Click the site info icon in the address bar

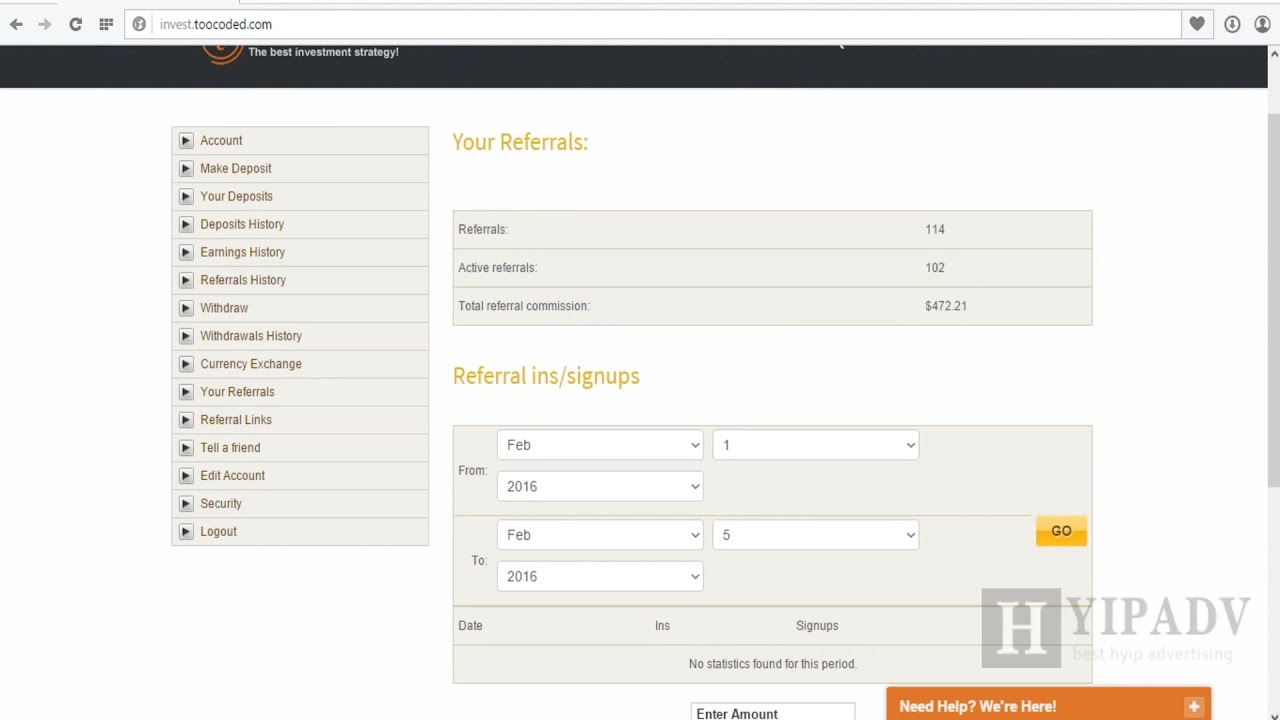click(140, 24)
